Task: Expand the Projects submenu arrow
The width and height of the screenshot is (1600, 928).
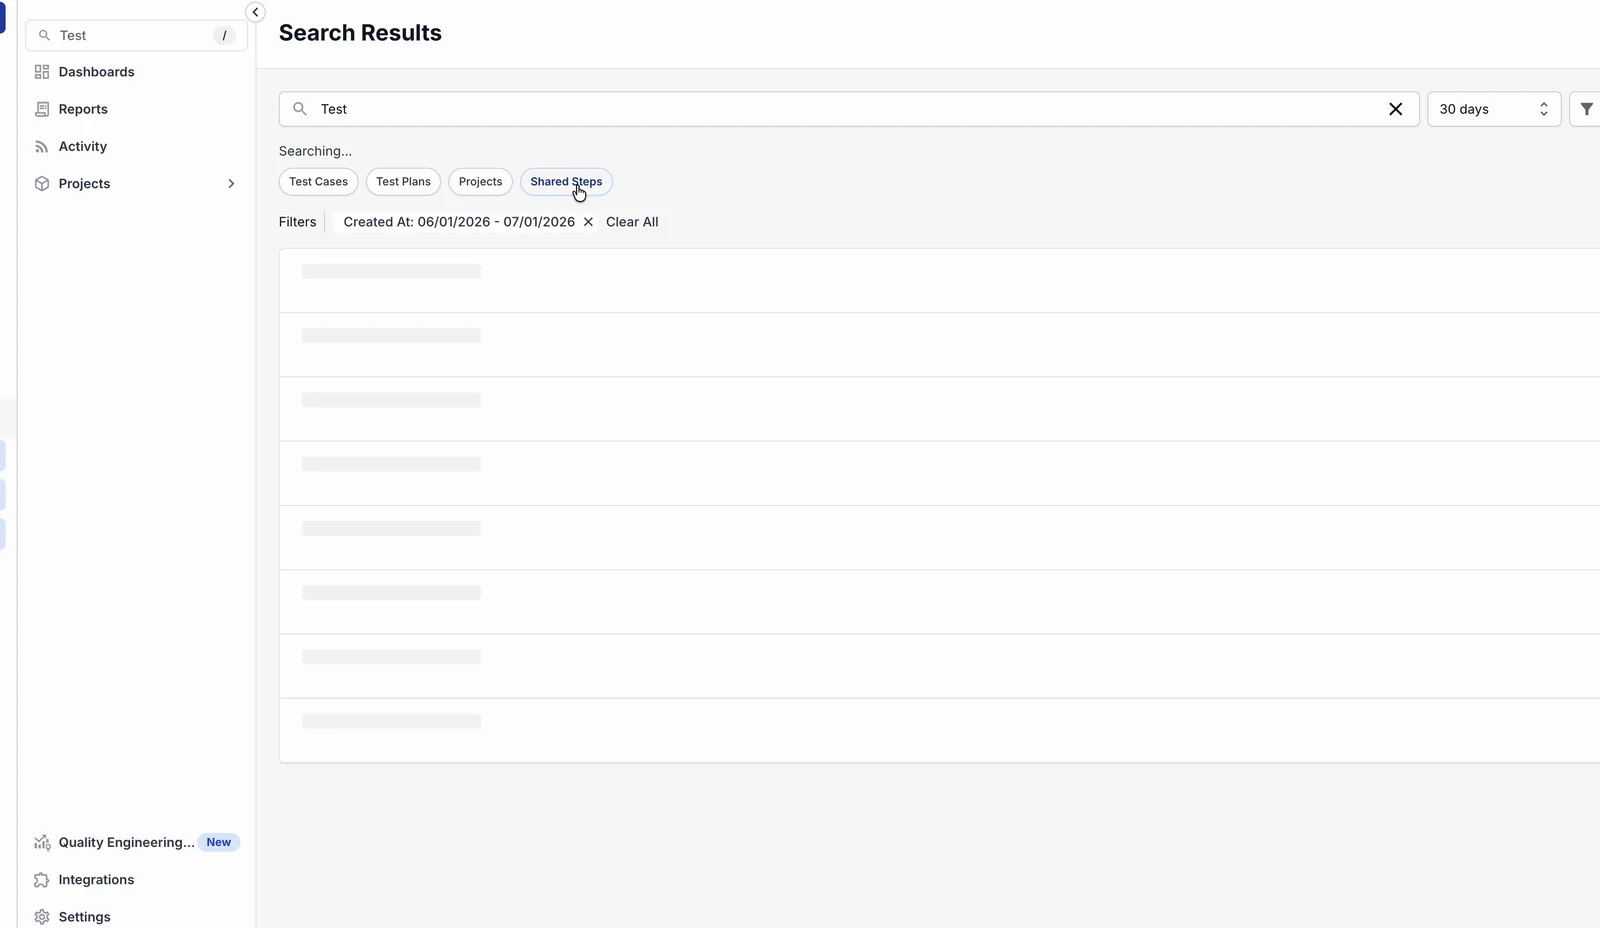Action: 231,183
